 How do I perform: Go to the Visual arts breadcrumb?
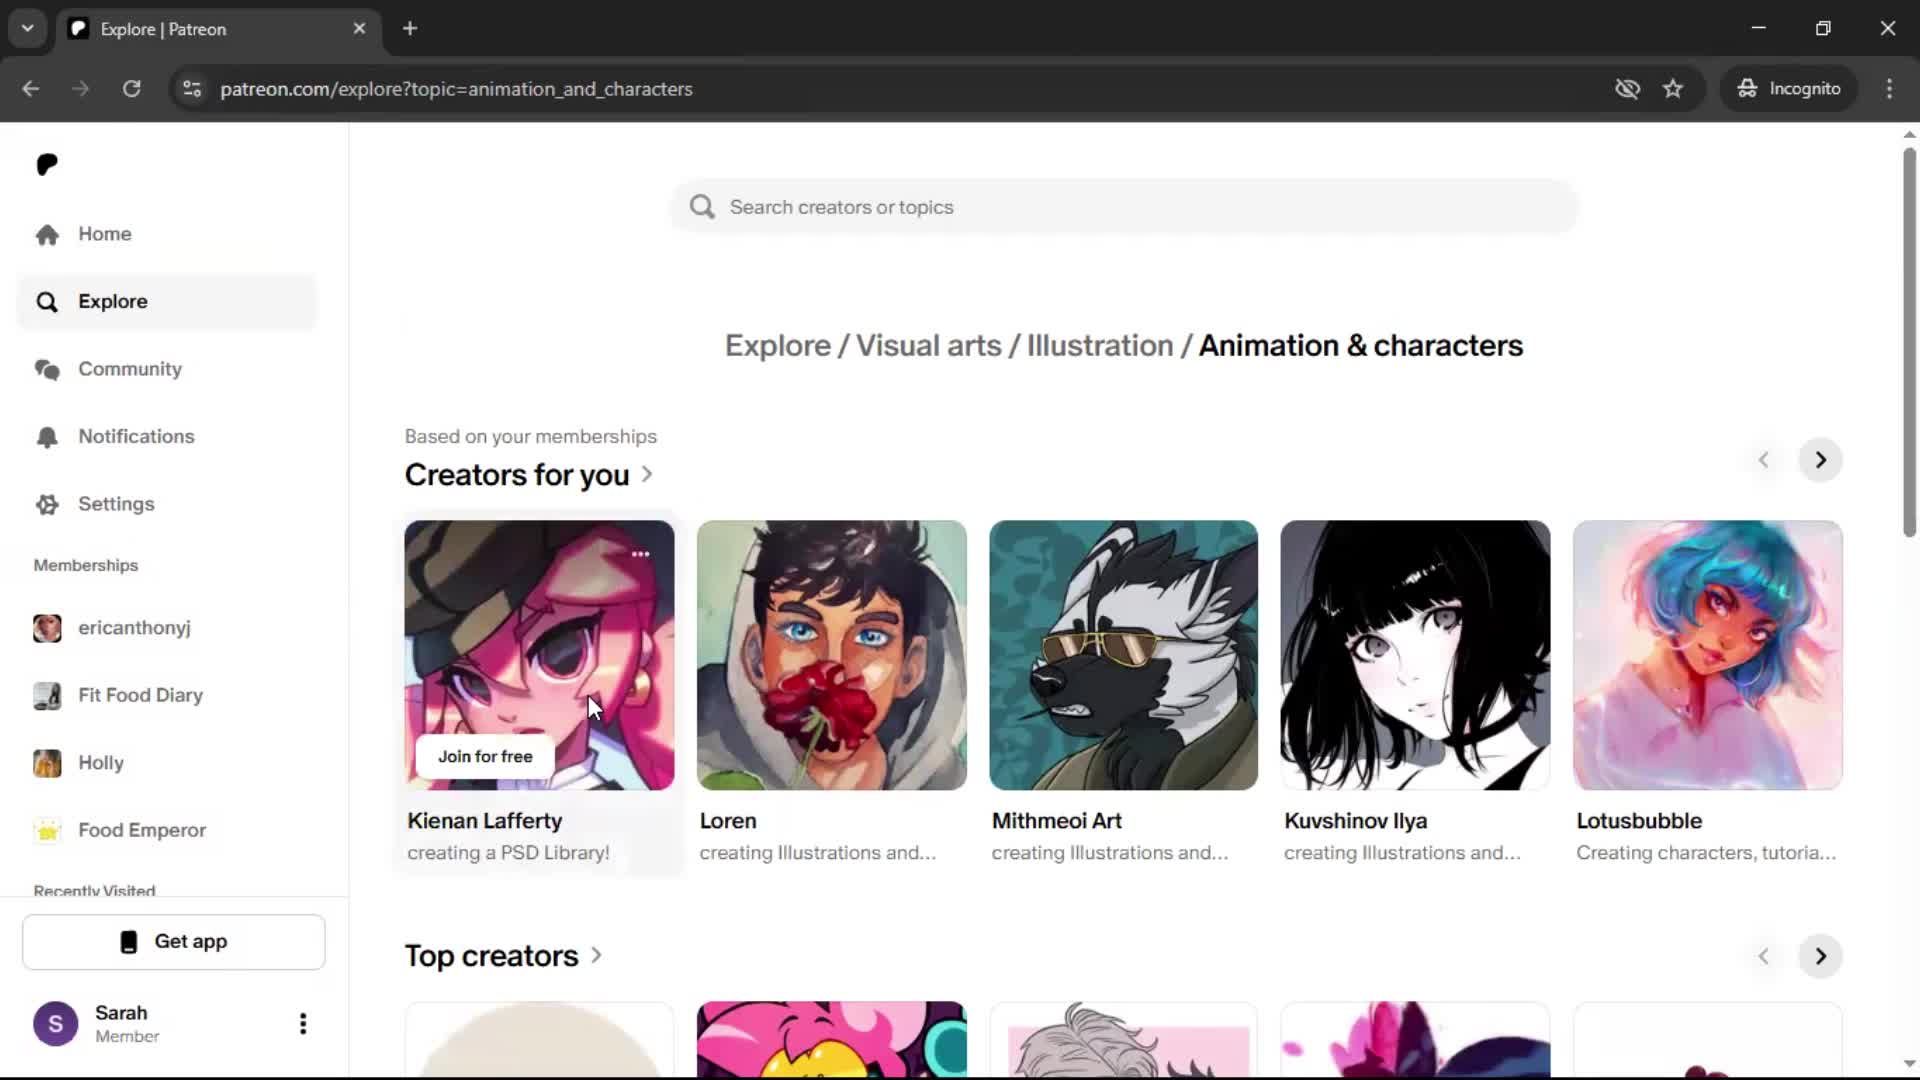tap(928, 346)
